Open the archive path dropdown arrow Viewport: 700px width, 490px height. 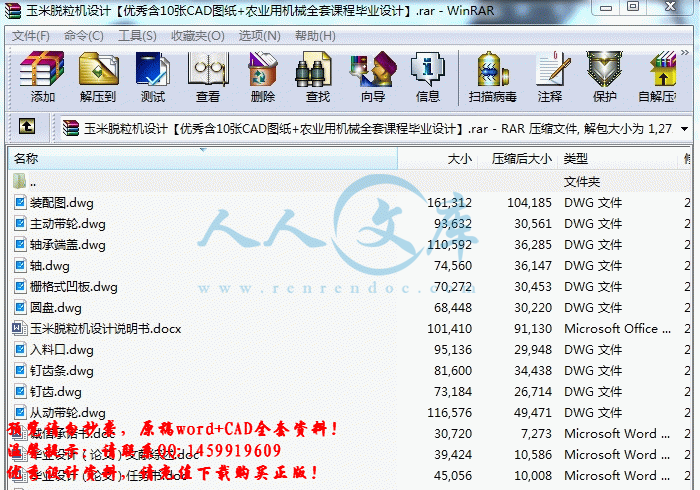pyautogui.click(x=684, y=129)
